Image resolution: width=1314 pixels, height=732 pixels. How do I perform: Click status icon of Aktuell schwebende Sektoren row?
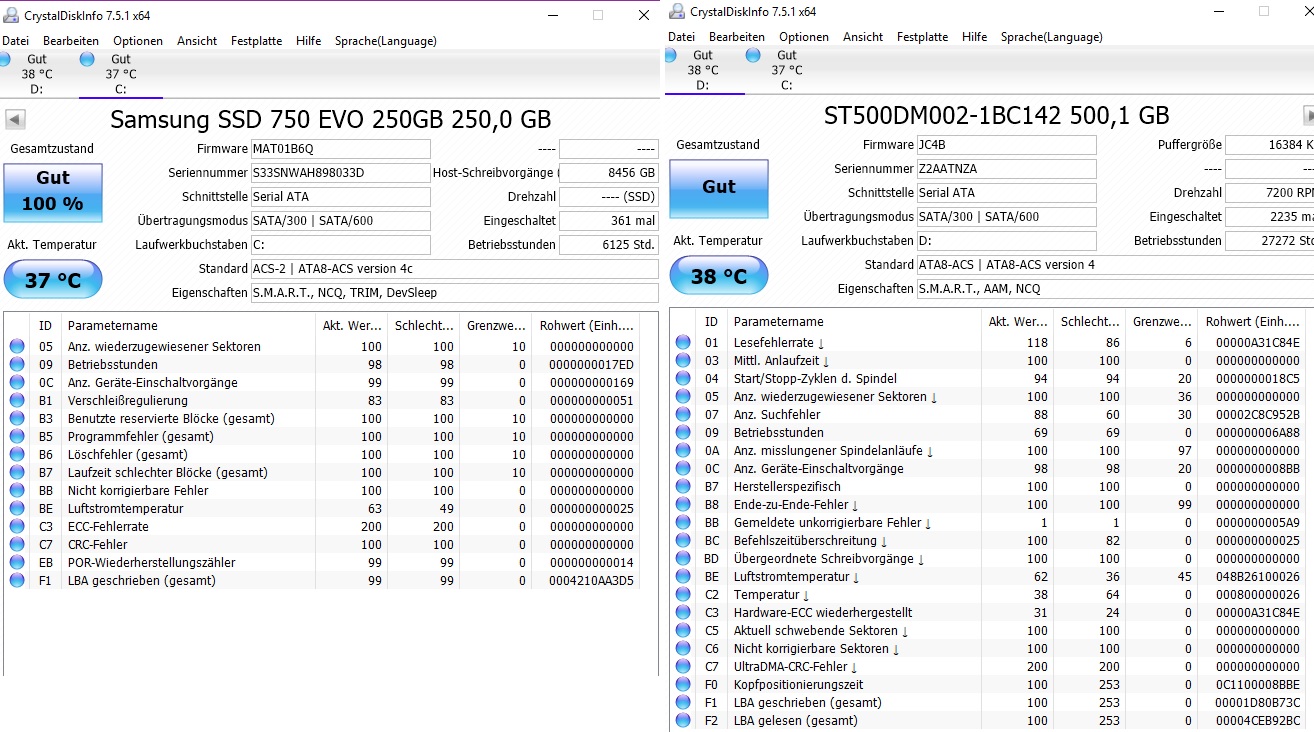(683, 631)
